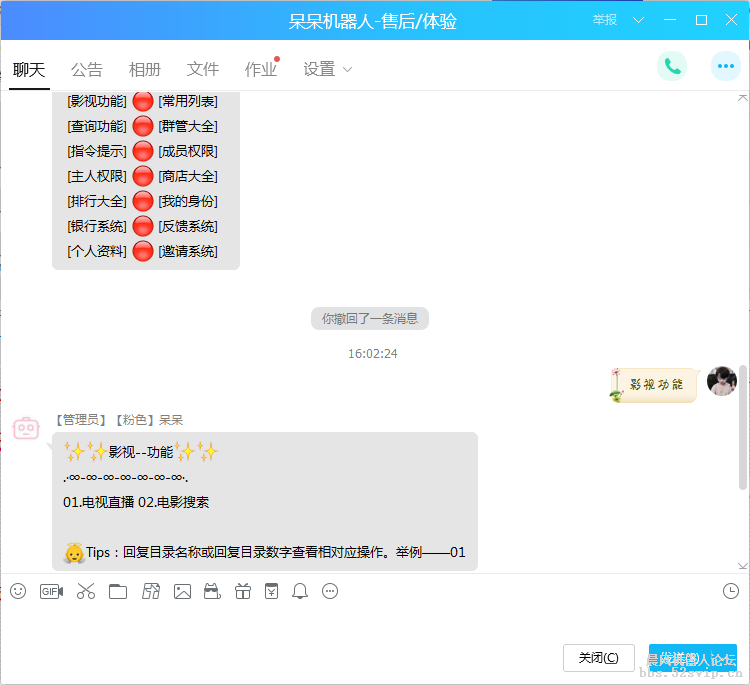The width and height of the screenshot is (750, 685).
Task: Open the 作业 tab
Action: [x=261, y=70]
